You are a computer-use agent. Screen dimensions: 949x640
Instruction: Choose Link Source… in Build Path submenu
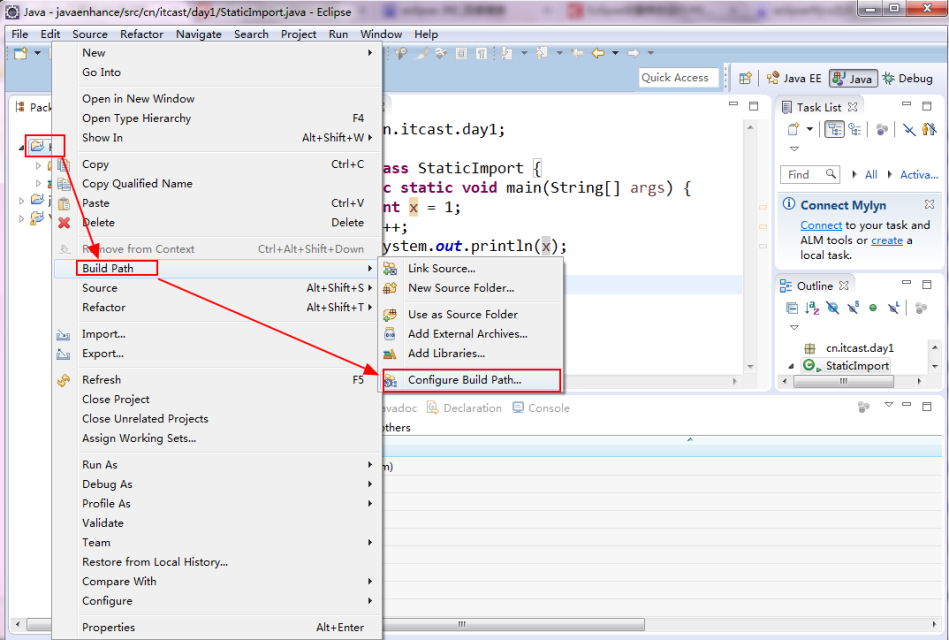tap(470, 268)
